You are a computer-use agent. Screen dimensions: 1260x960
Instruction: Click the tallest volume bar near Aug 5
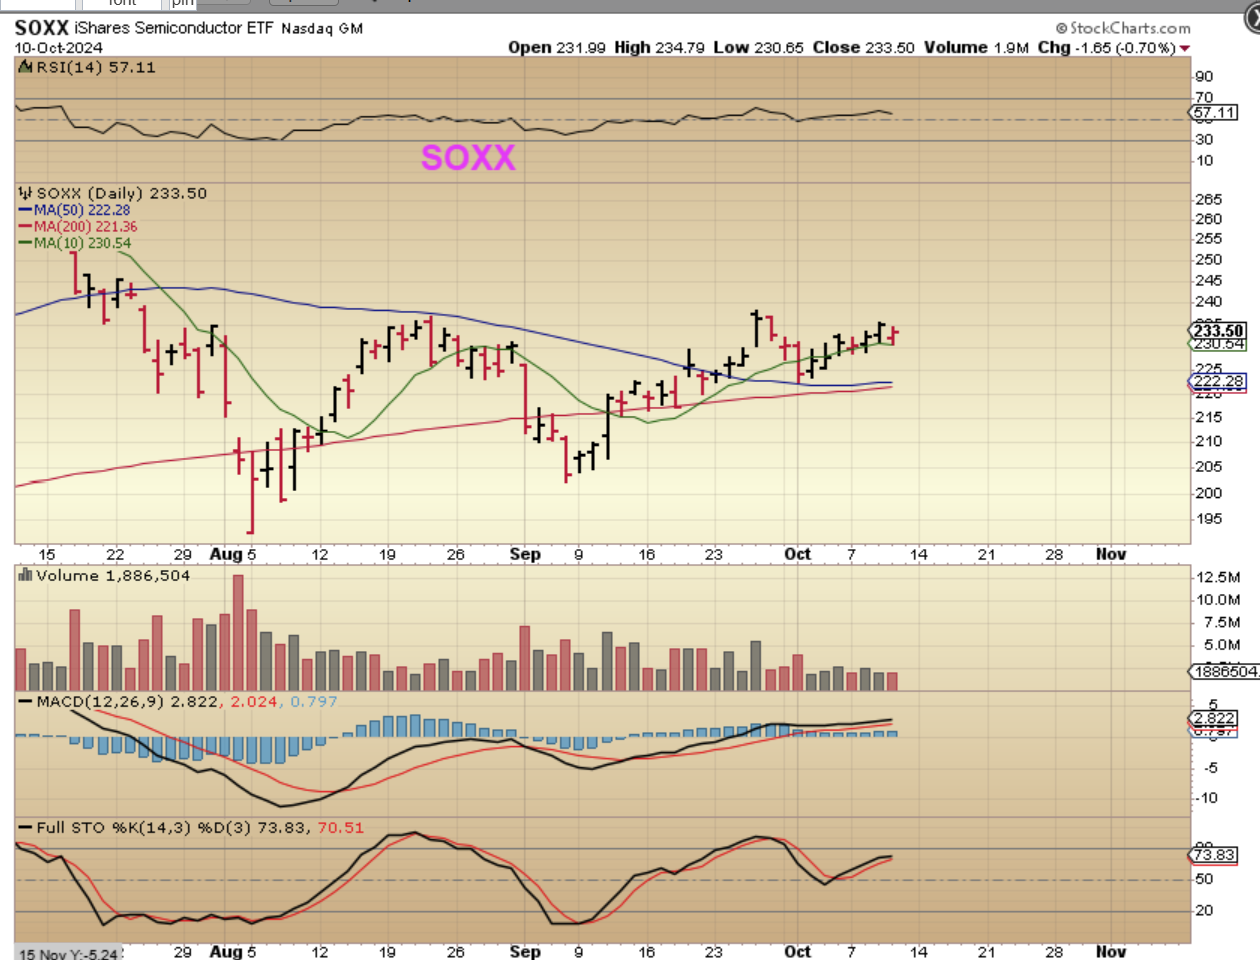coord(238,632)
